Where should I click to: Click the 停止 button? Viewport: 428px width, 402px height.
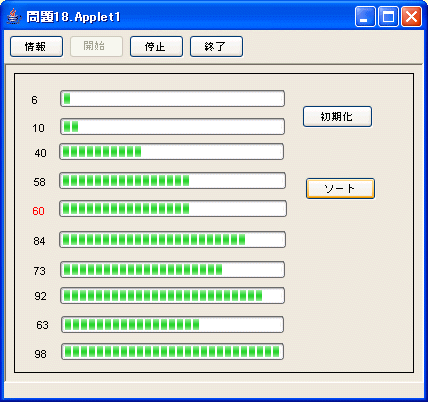[156, 47]
